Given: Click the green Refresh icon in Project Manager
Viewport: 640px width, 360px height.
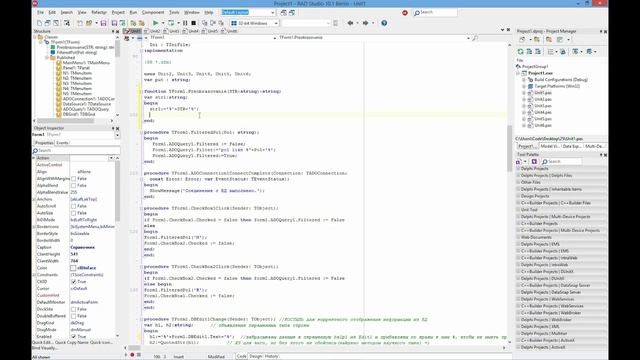Looking at the screenshot, I should pyautogui.click(x=520, y=51).
